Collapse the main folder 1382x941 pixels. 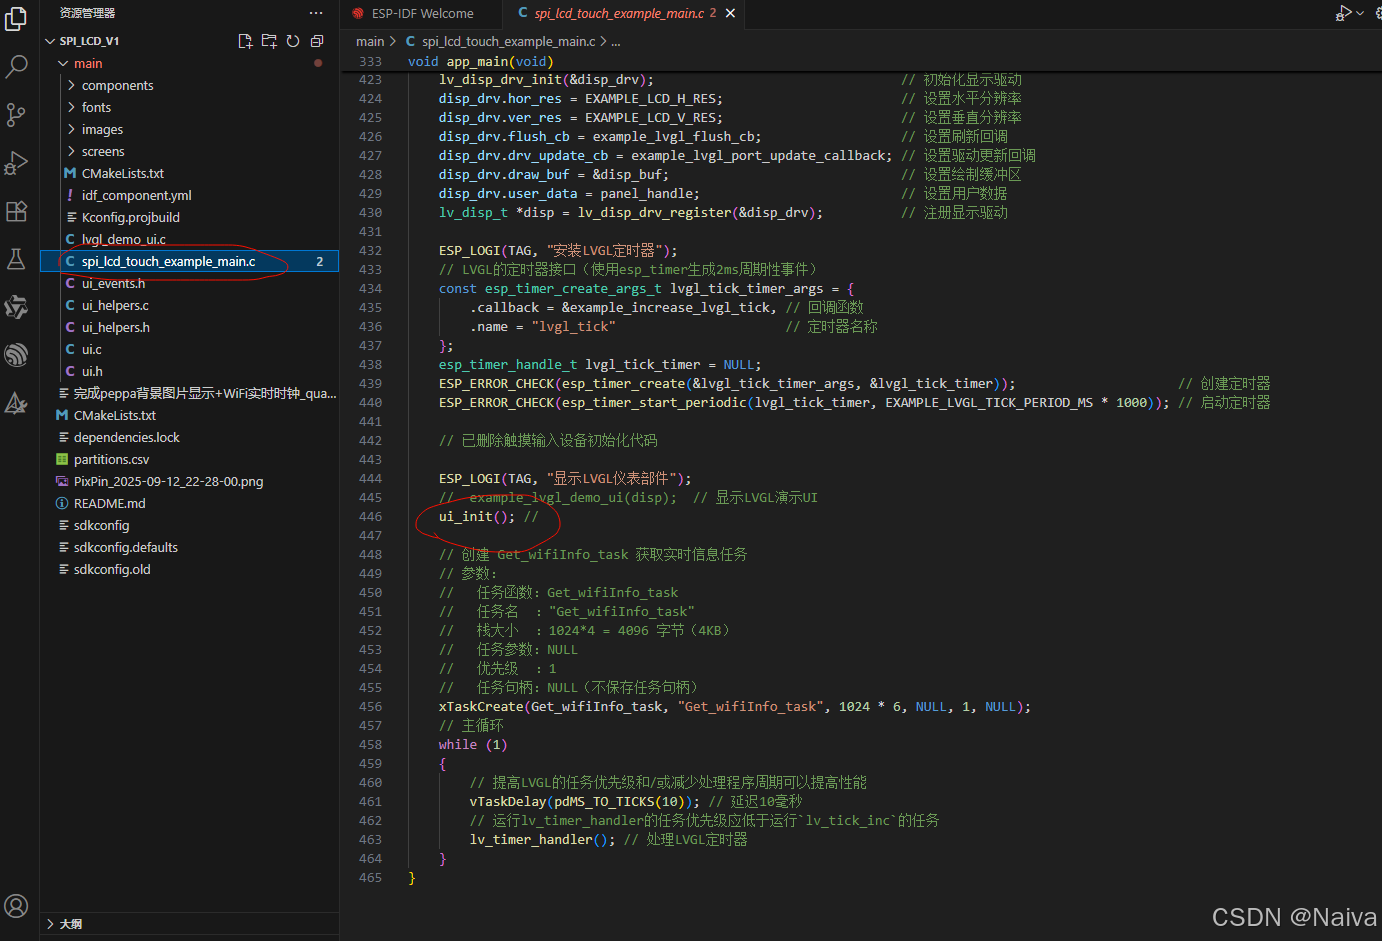[190, 63]
